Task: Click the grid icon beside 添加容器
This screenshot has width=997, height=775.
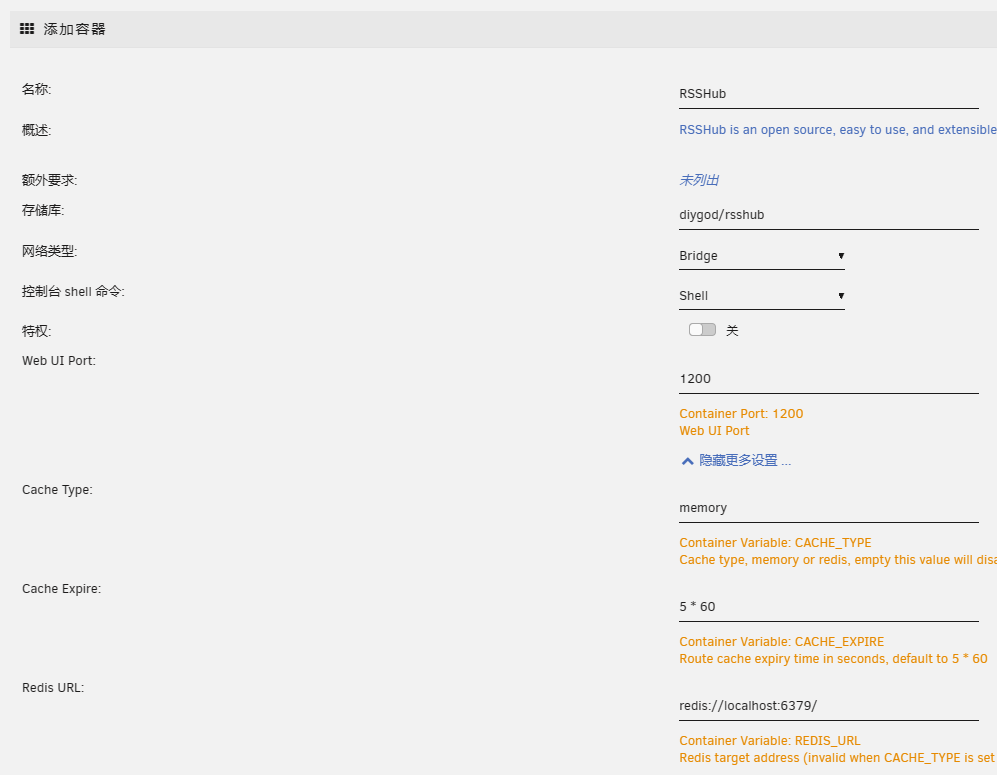Action: point(27,29)
